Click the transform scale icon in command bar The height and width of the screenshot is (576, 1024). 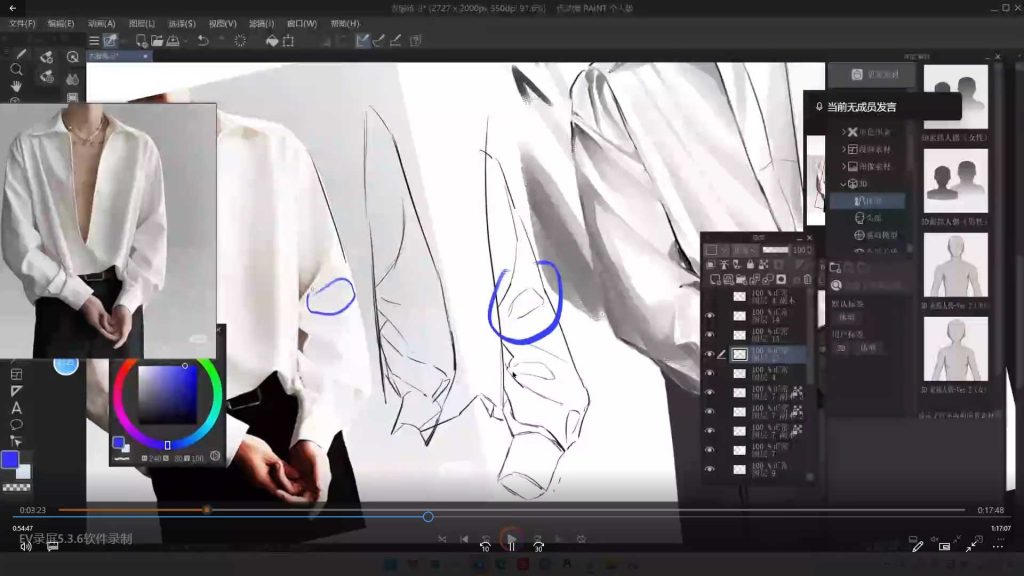pyautogui.click(x=288, y=40)
